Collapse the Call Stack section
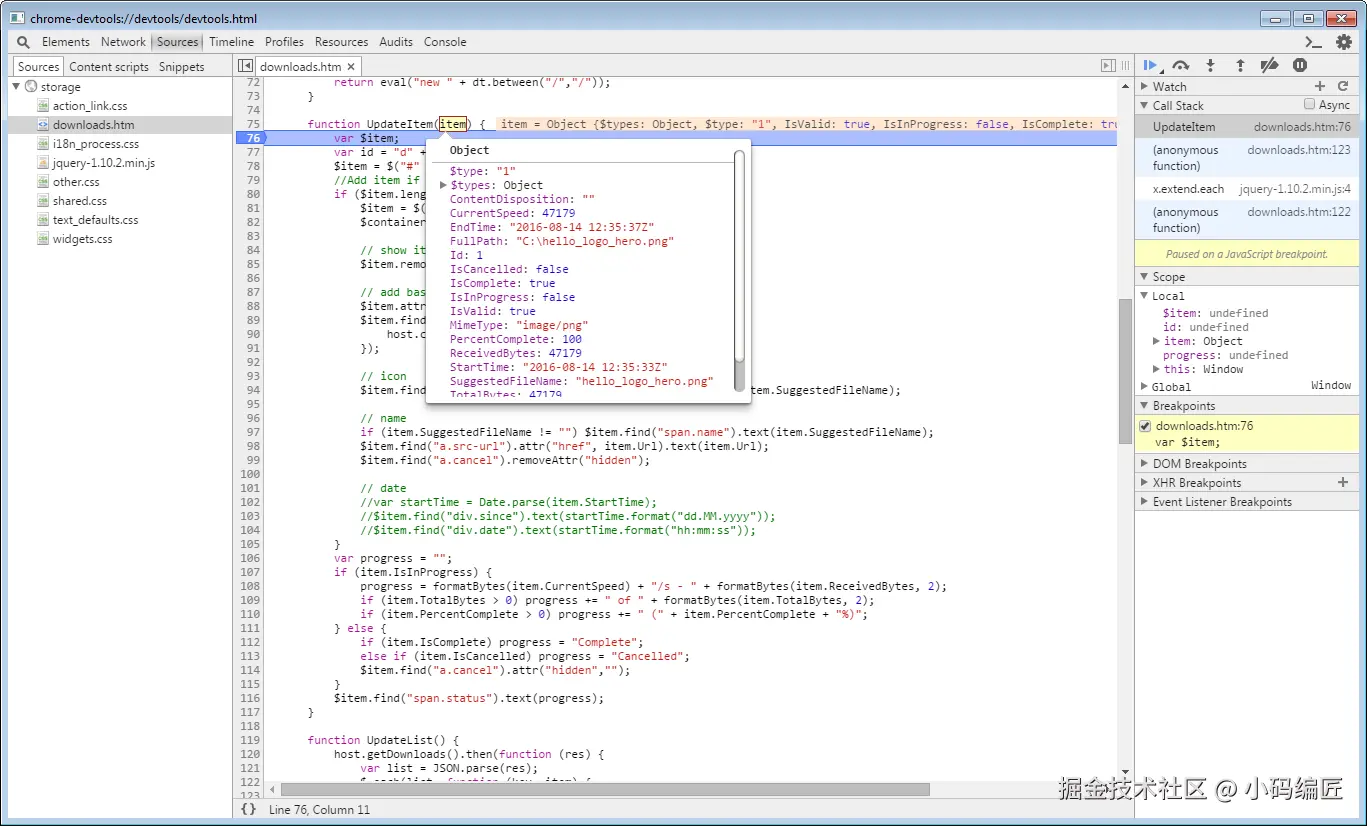The image size is (1367, 826). pos(1144,106)
